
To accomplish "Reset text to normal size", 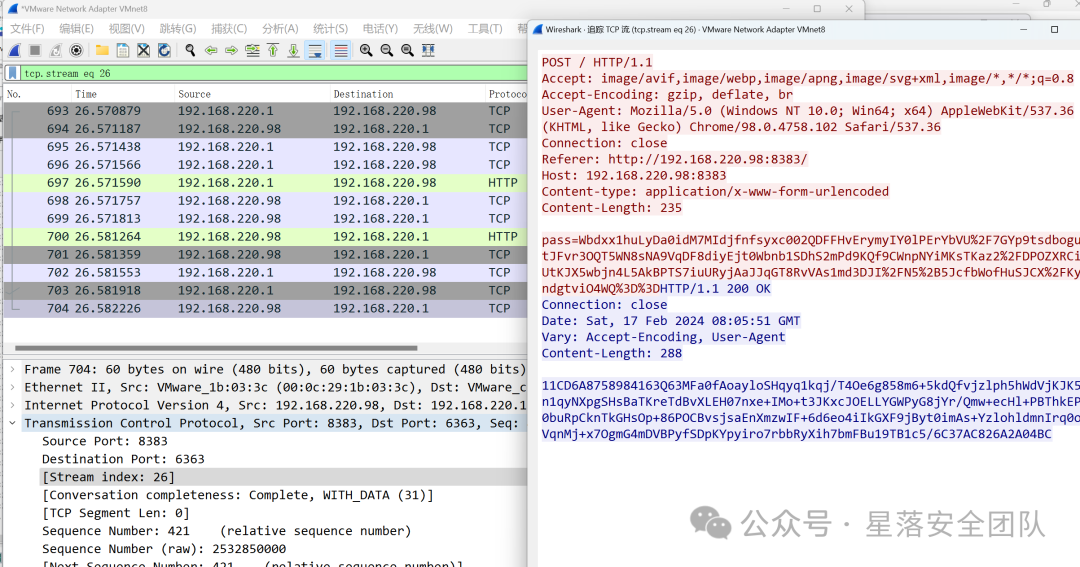I will [x=407, y=50].
